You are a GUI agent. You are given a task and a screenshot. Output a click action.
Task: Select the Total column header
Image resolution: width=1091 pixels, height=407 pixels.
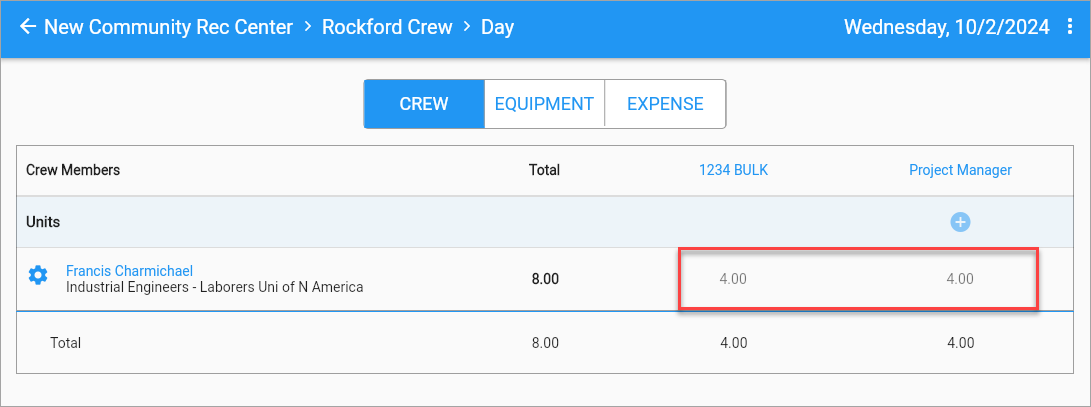point(544,170)
